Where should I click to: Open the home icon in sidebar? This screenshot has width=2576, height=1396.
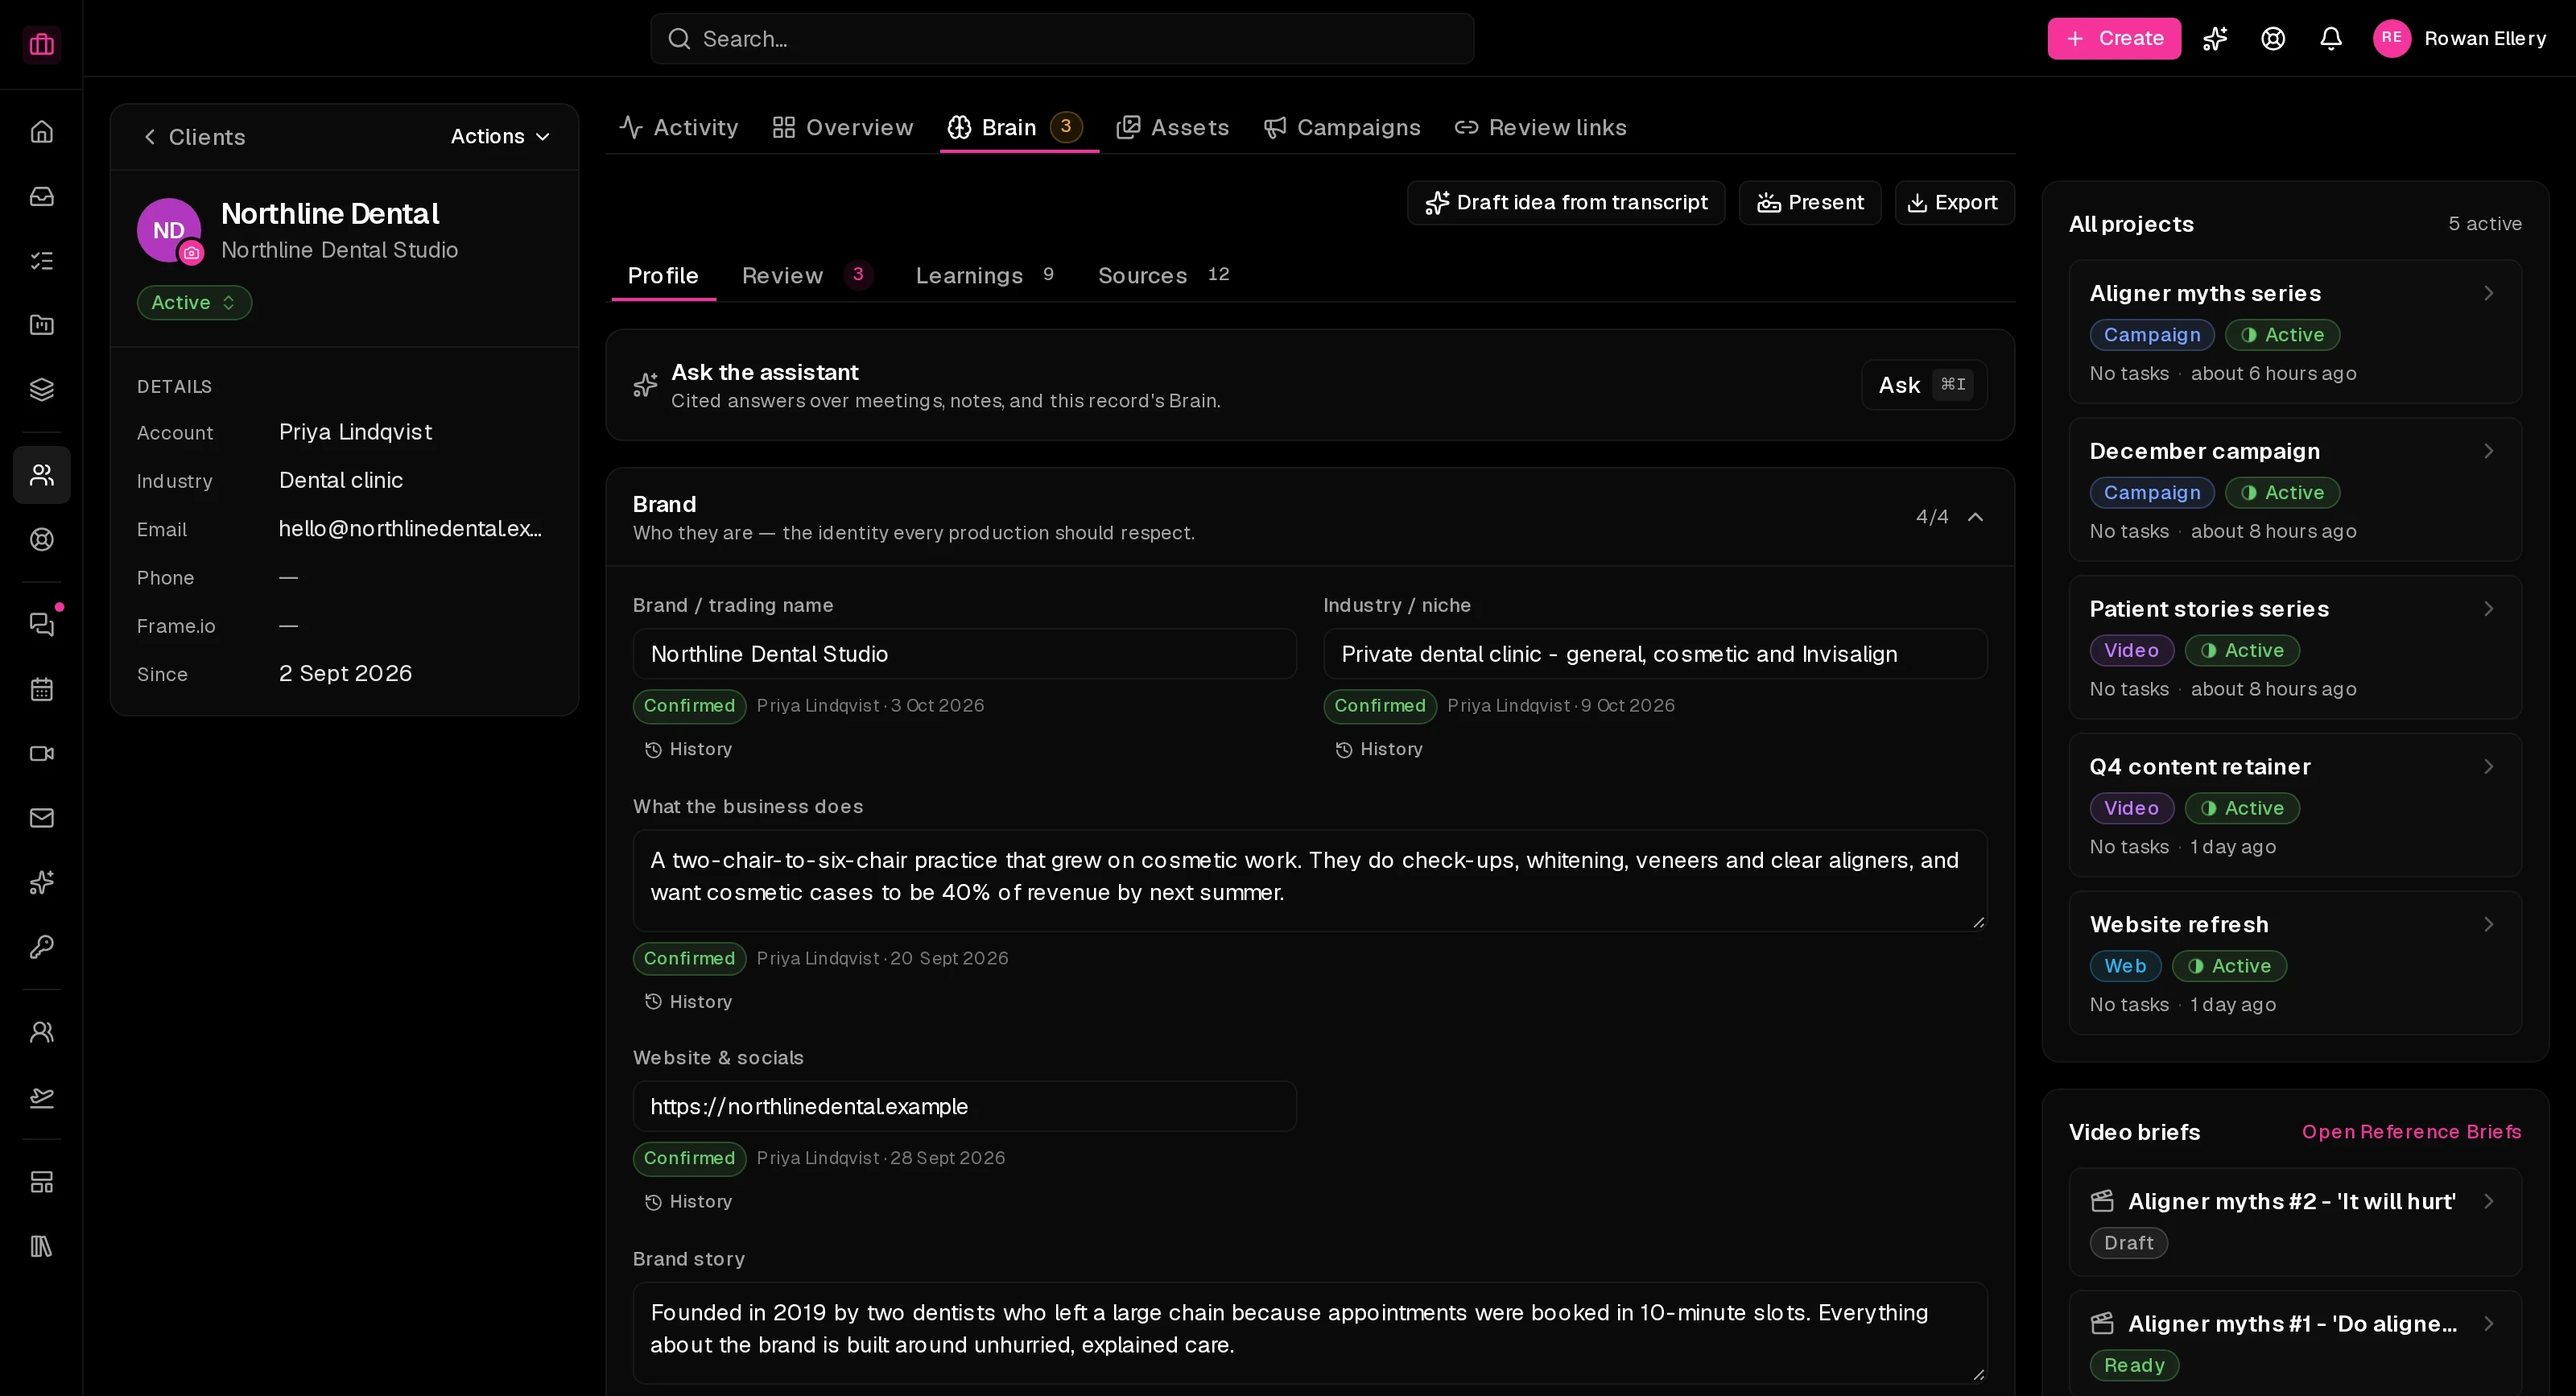pos(41,132)
